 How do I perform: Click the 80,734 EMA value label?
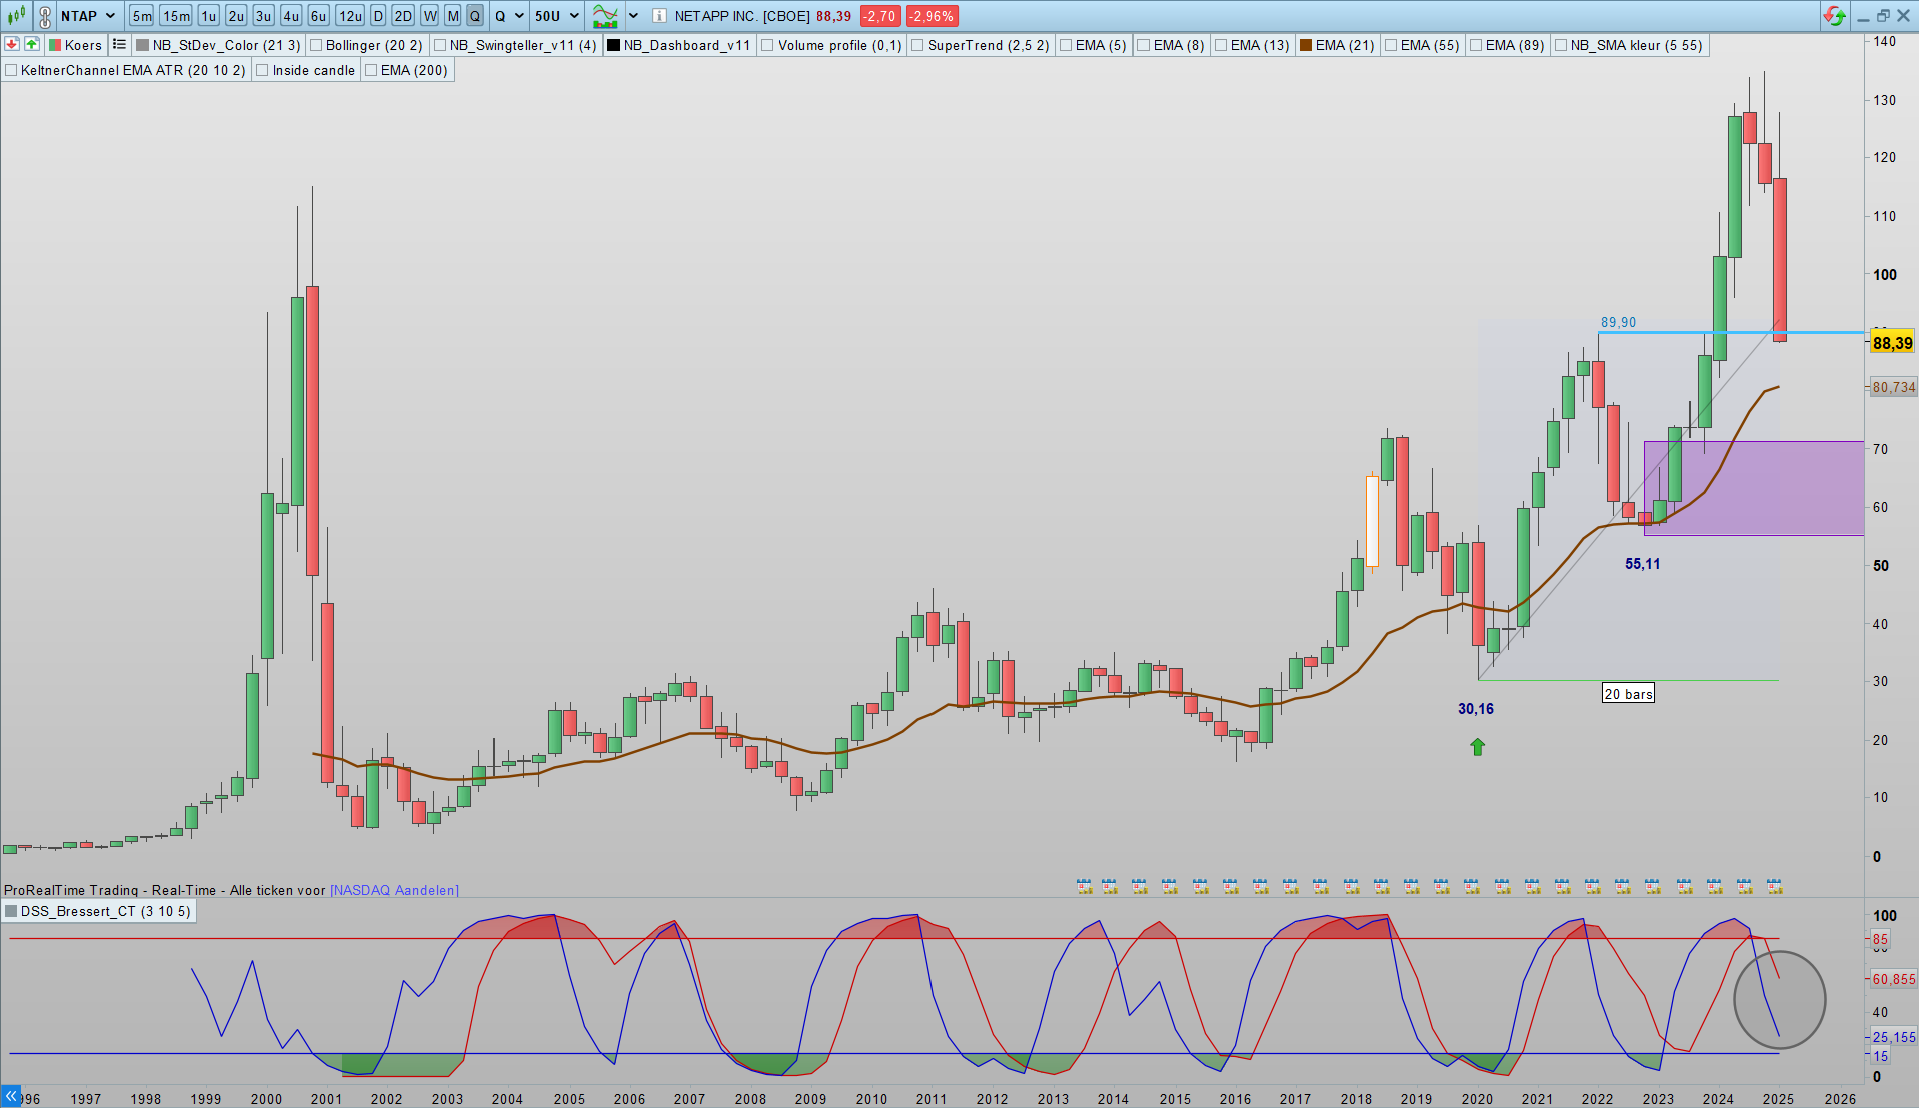(x=1894, y=387)
